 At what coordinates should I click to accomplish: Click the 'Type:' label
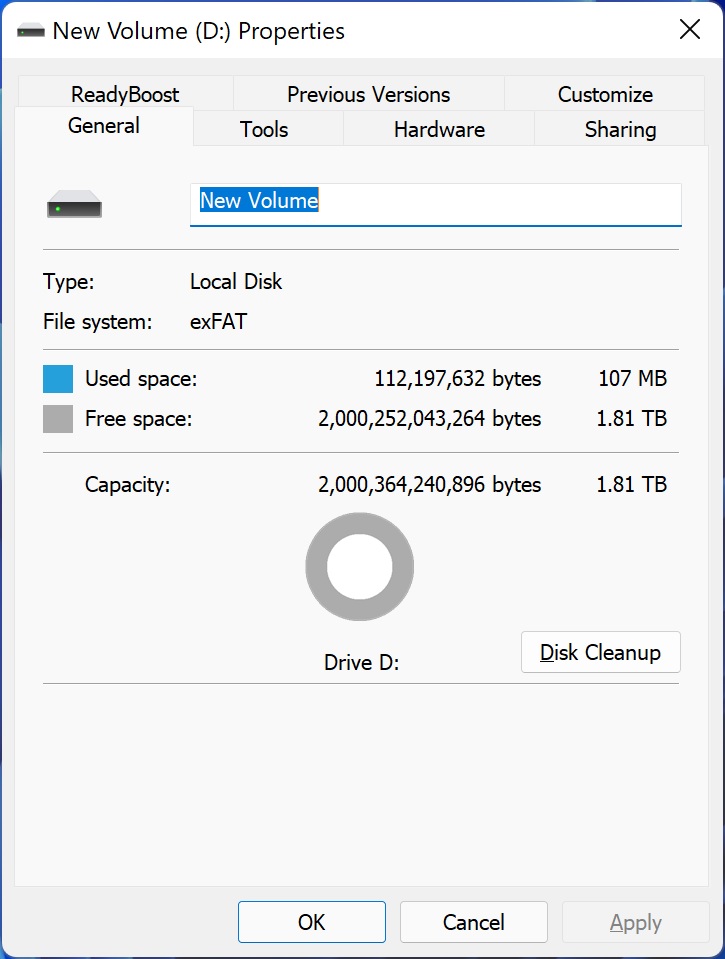coord(69,282)
